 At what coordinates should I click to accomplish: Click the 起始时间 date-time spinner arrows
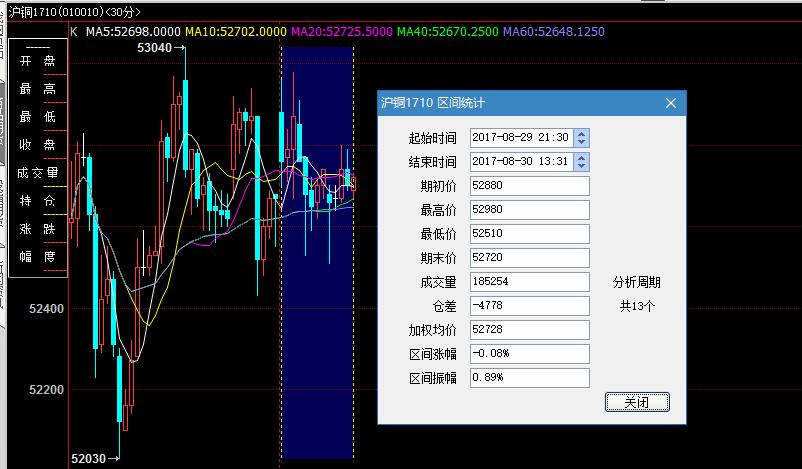pos(582,138)
